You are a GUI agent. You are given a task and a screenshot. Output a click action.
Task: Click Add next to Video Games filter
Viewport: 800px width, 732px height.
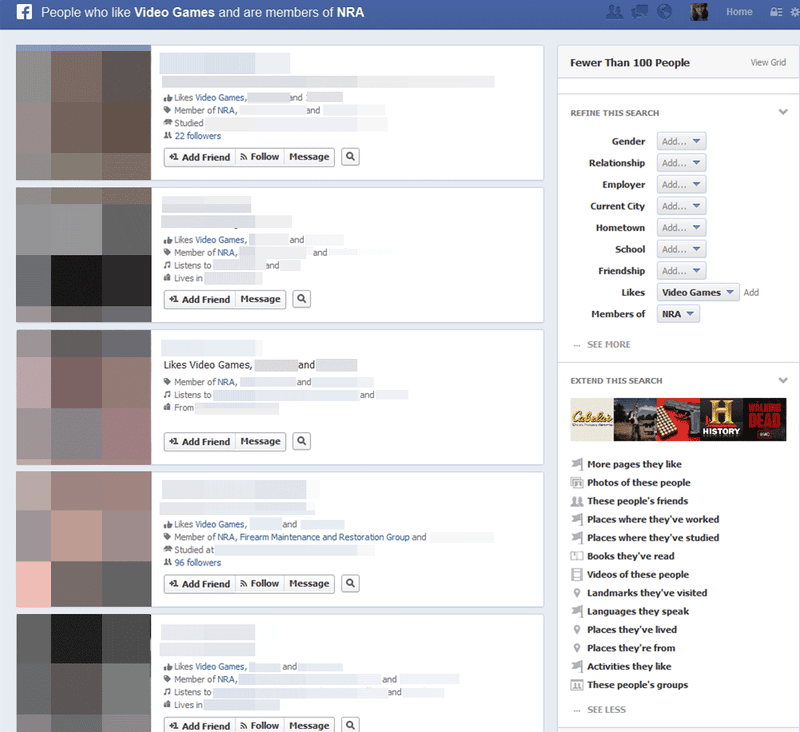click(x=751, y=292)
